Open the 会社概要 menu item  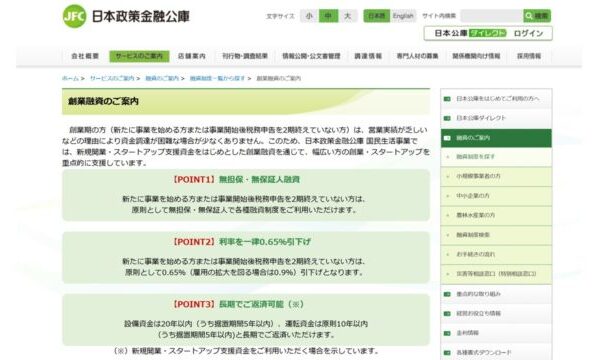click(x=85, y=56)
